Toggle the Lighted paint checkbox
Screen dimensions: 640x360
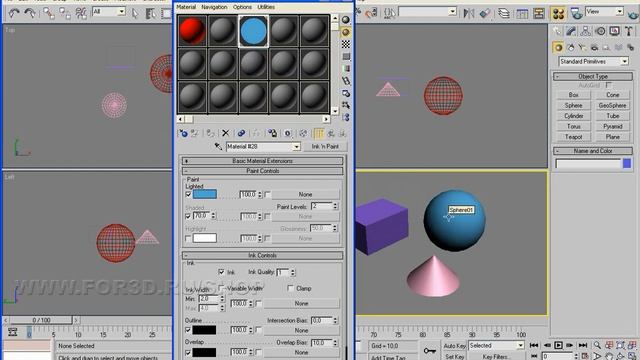click(x=188, y=194)
